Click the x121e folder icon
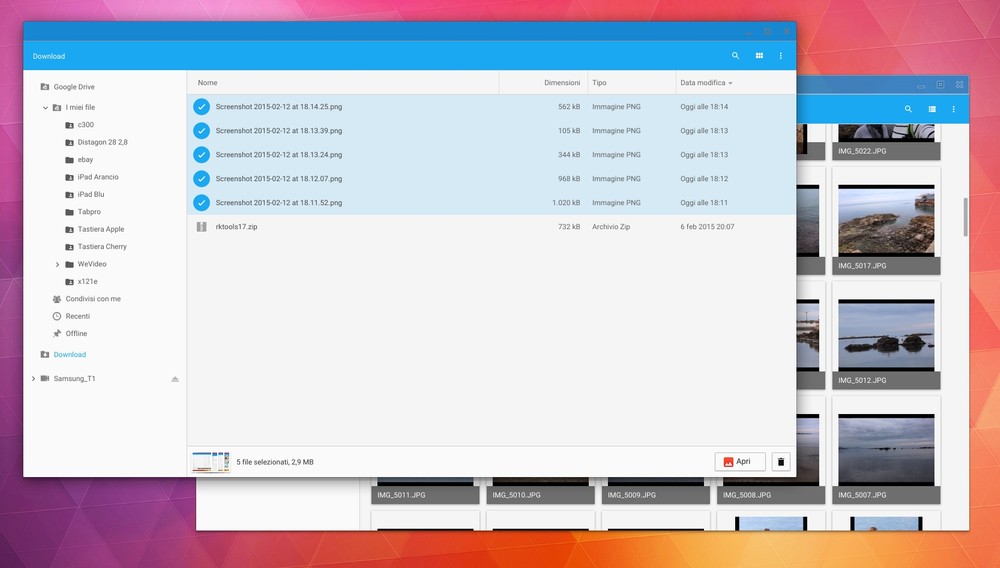1000x568 pixels. pyautogui.click(x=70, y=282)
